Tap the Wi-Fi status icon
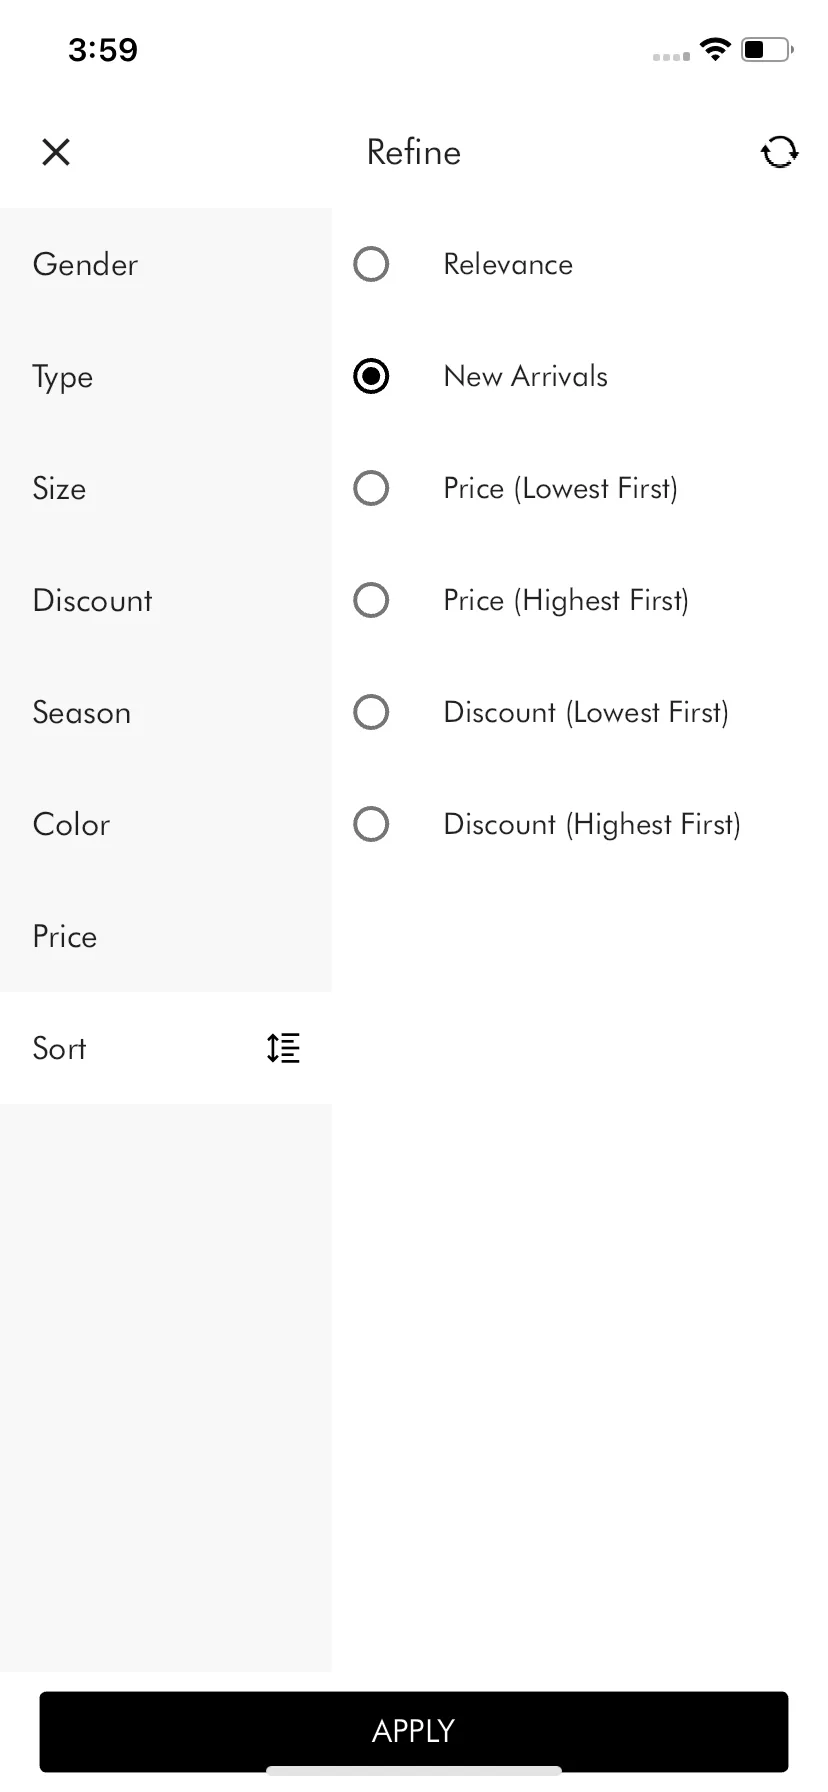Image resolution: width=828 pixels, height=1792 pixels. pos(715,49)
